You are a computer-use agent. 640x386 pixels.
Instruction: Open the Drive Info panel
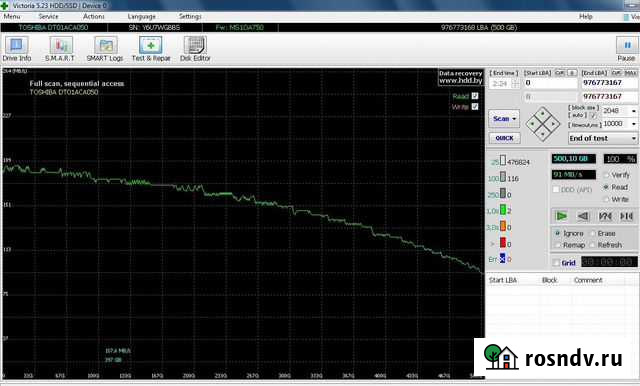(16, 49)
